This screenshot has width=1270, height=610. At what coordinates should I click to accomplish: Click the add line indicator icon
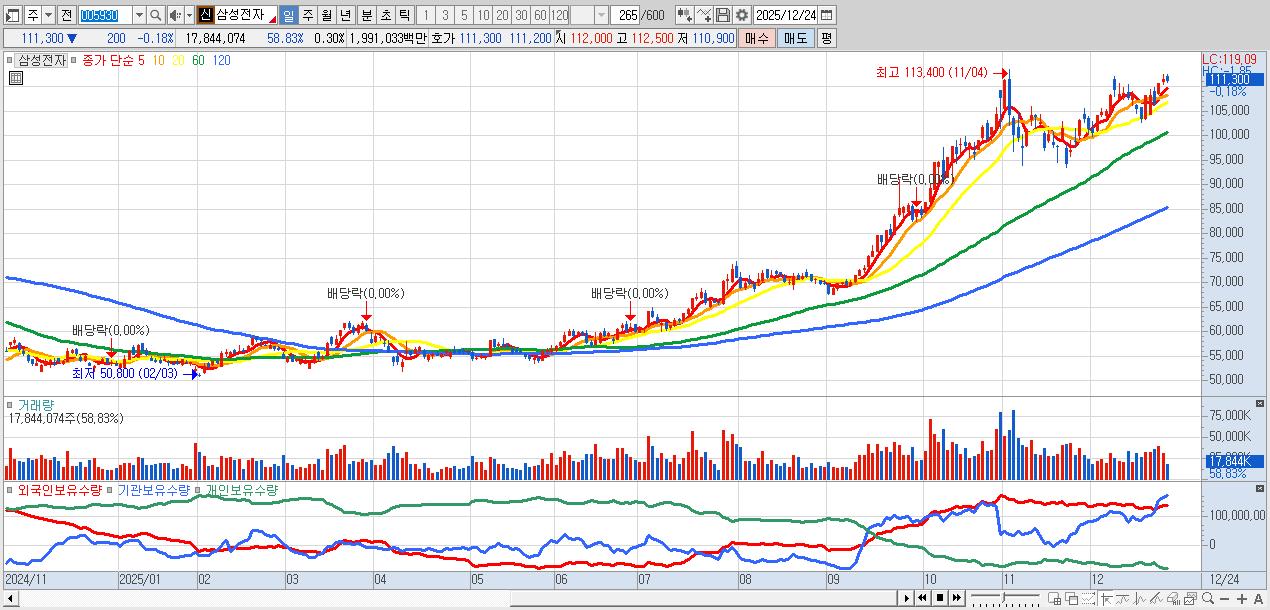[704, 15]
